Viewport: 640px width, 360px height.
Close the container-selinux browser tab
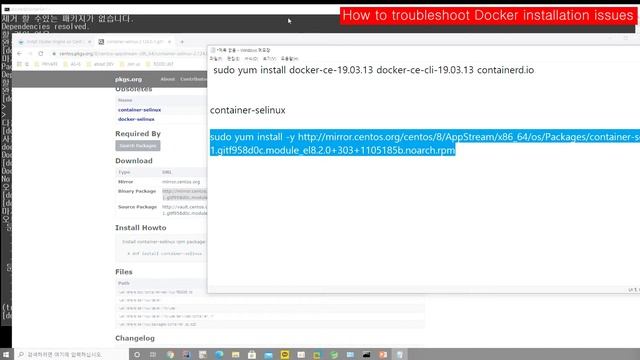coord(169,42)
